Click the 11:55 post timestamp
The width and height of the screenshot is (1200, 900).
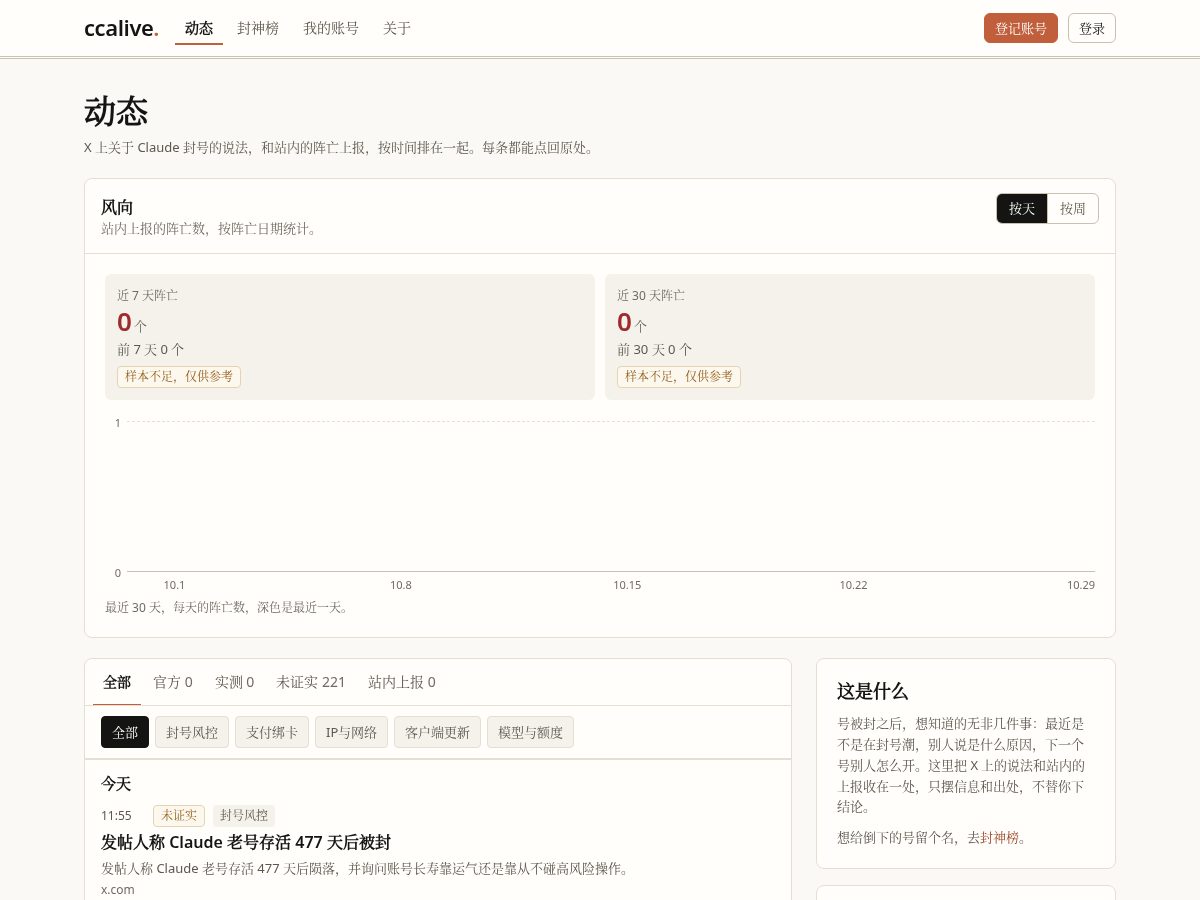click(116, 815)
